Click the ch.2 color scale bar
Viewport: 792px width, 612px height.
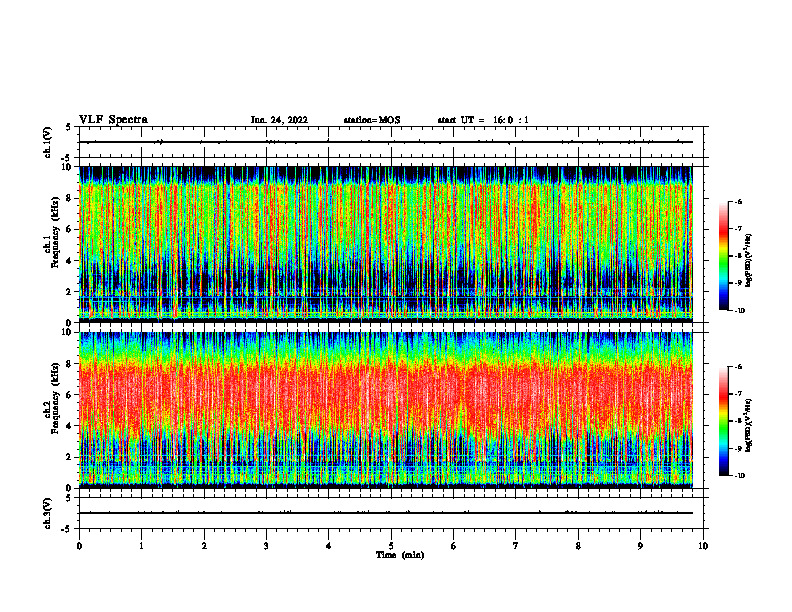(723, 421)
